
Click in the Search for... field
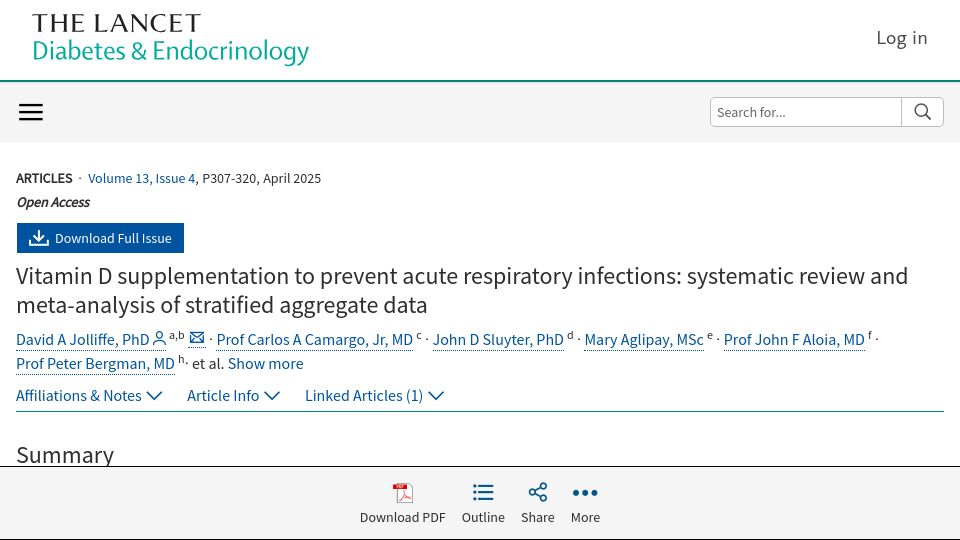point(806,112)
